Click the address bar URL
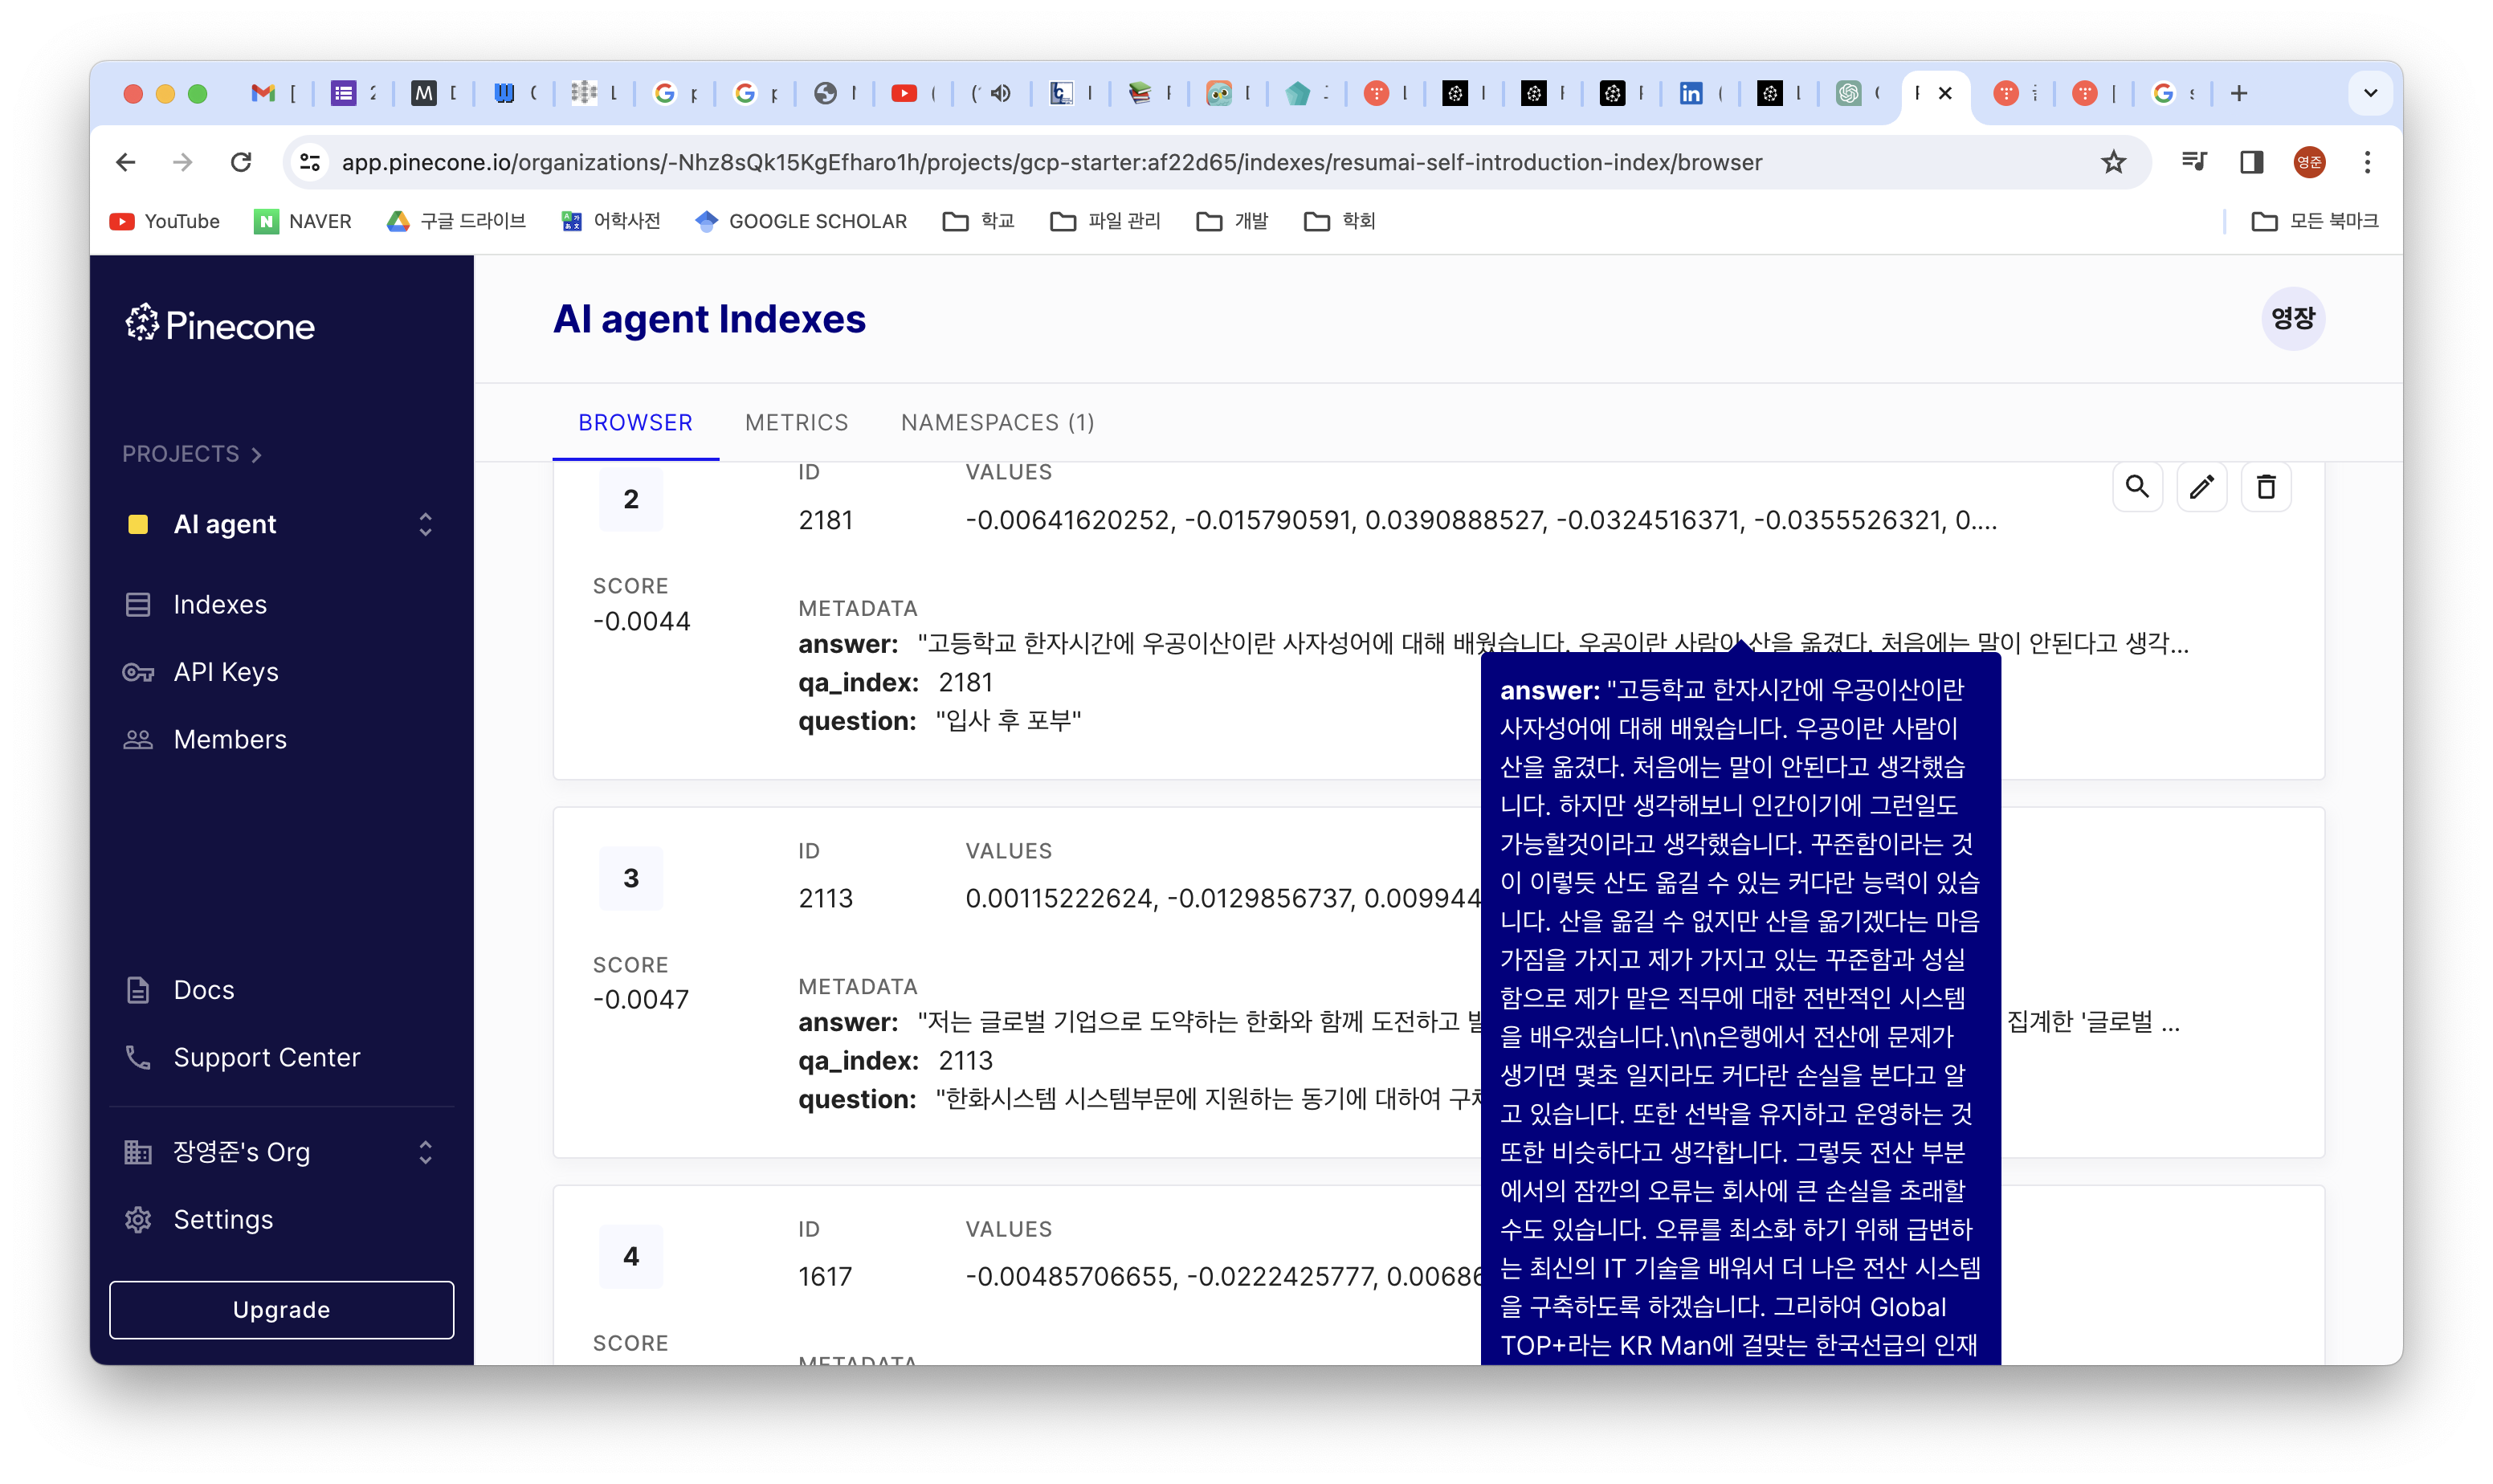The image size is (2493, 1484). (1051, 162)
